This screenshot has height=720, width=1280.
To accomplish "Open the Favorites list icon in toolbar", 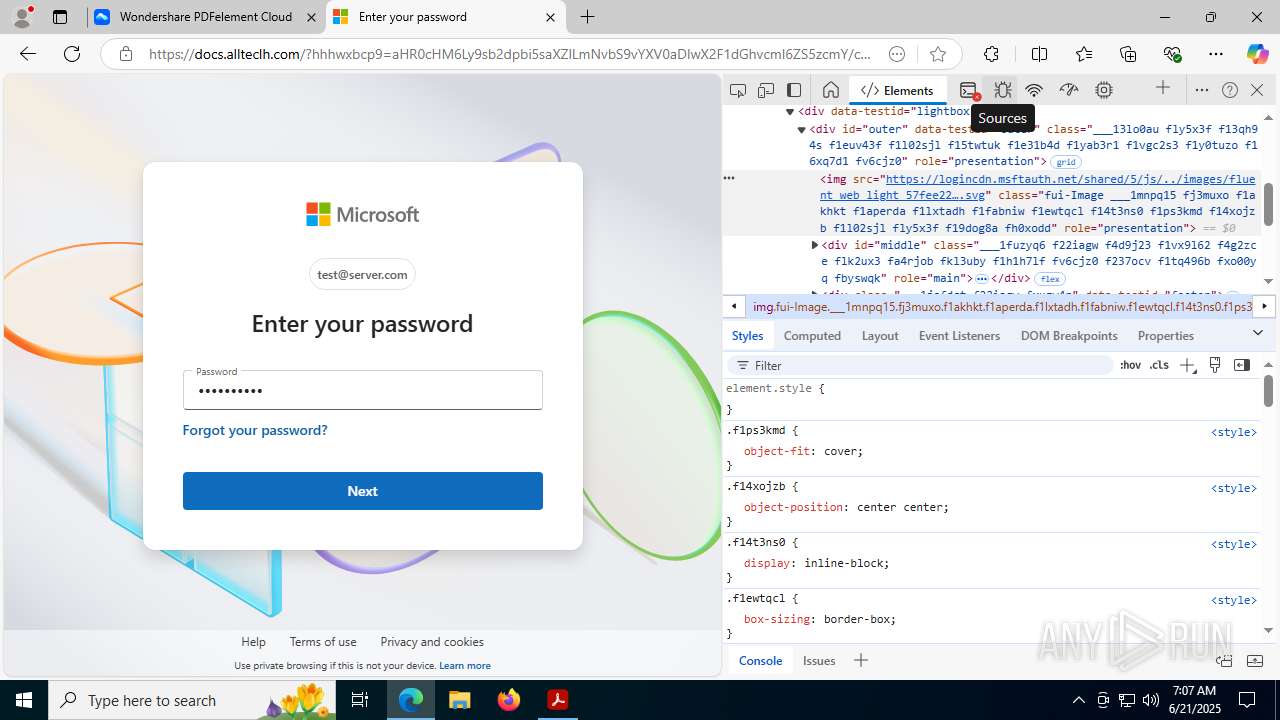I will [1084, 54].
